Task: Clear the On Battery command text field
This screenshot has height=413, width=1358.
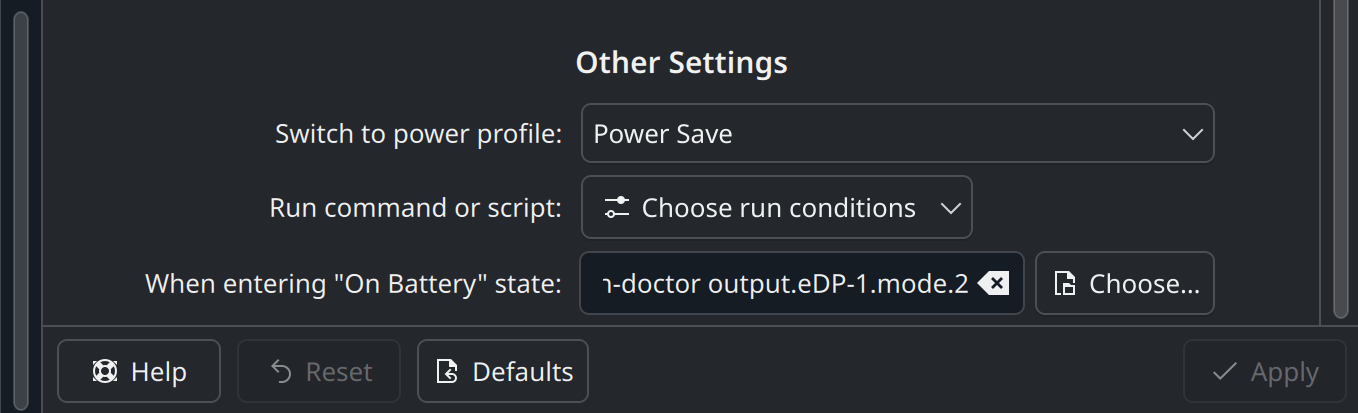Action: 993,284
